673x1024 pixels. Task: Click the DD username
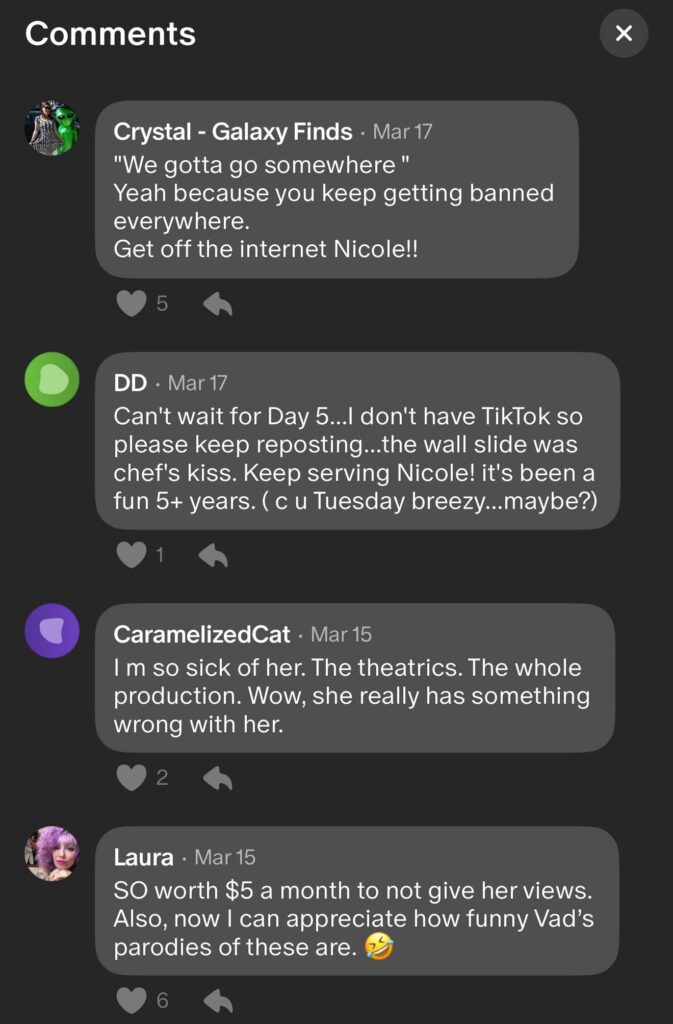click(130, 383)
